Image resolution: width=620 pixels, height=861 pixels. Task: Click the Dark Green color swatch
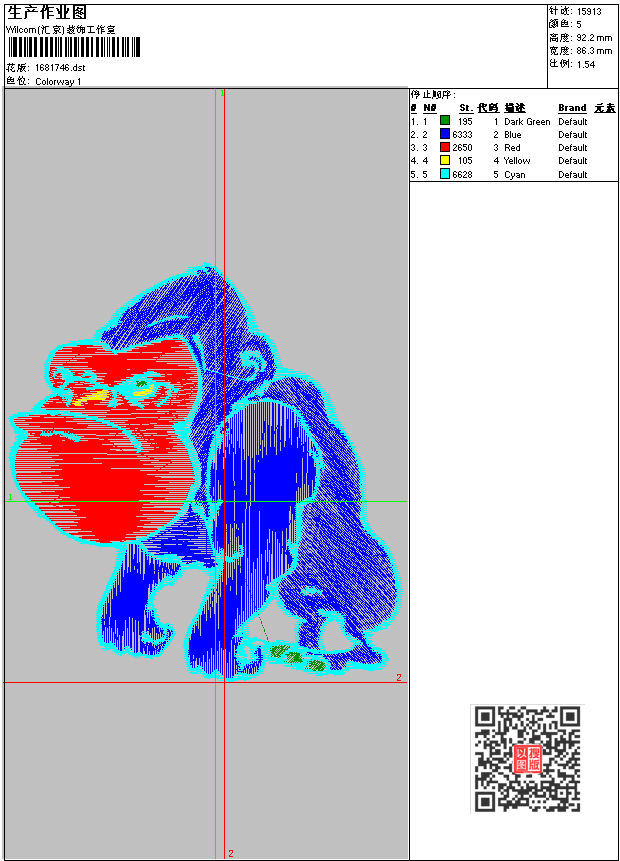pos(445,120)
